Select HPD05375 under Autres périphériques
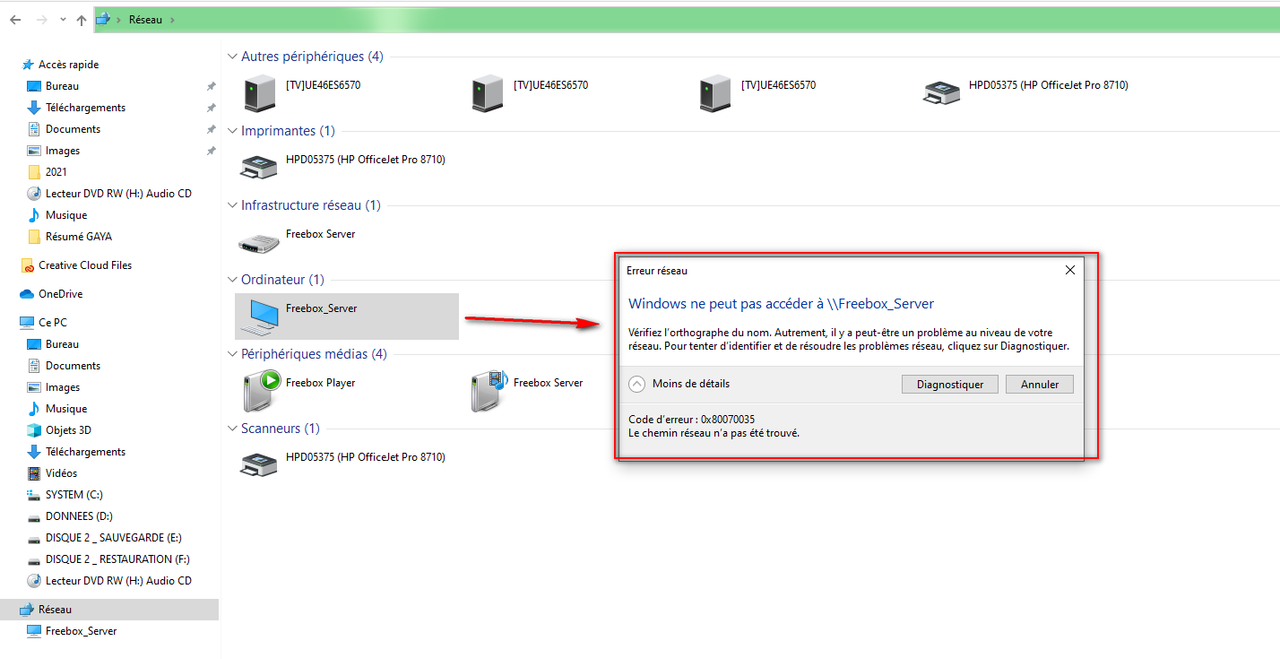The height and width of the screenshot is (659, 1280). coord(1026,93)
